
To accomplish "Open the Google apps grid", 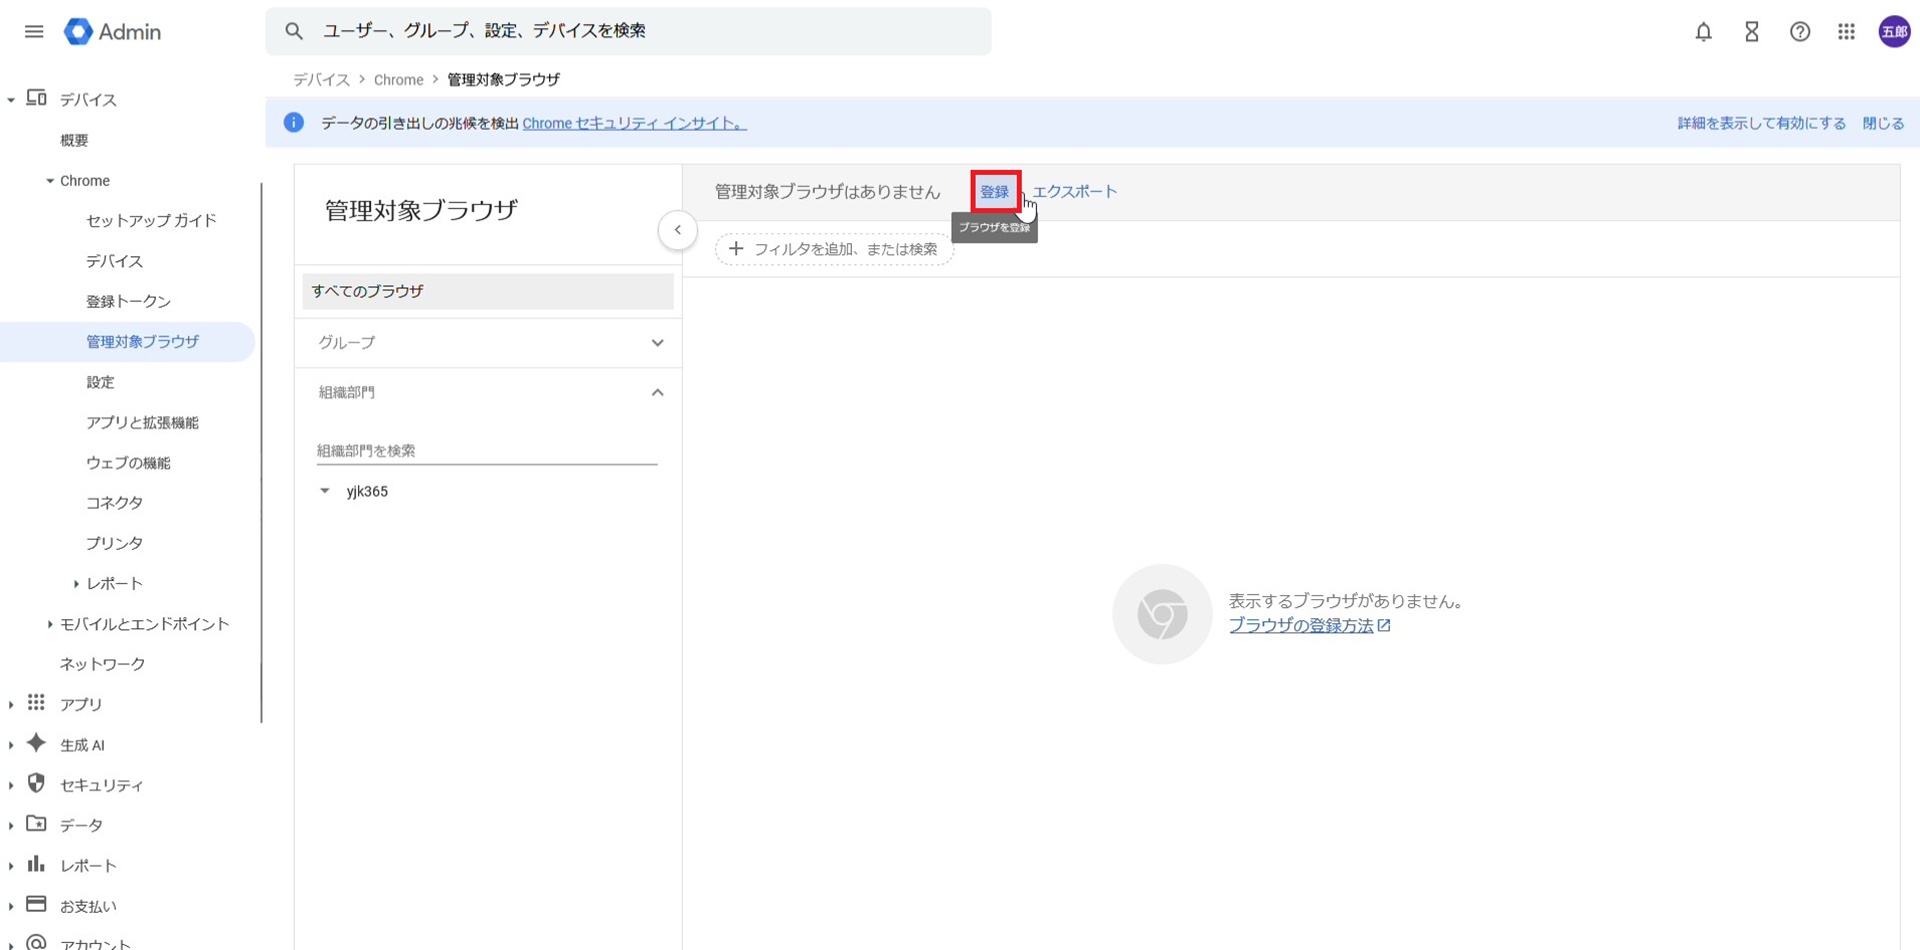I will (x=1846, y=32).
